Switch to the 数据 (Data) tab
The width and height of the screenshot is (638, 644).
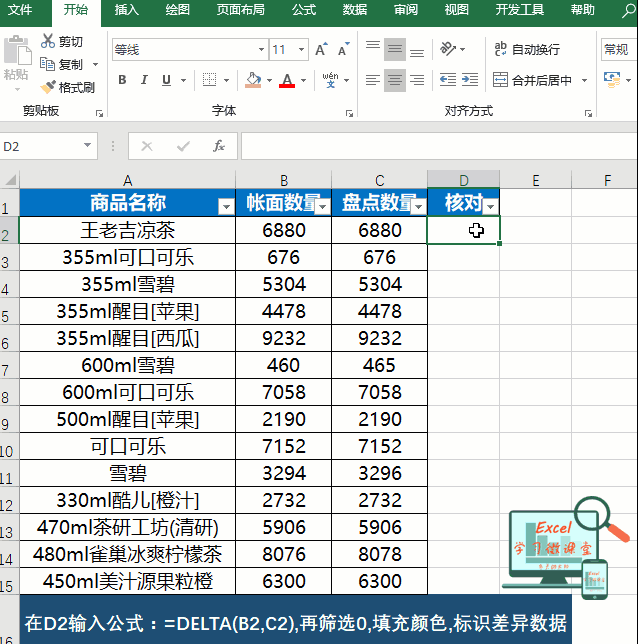point(355,9)
